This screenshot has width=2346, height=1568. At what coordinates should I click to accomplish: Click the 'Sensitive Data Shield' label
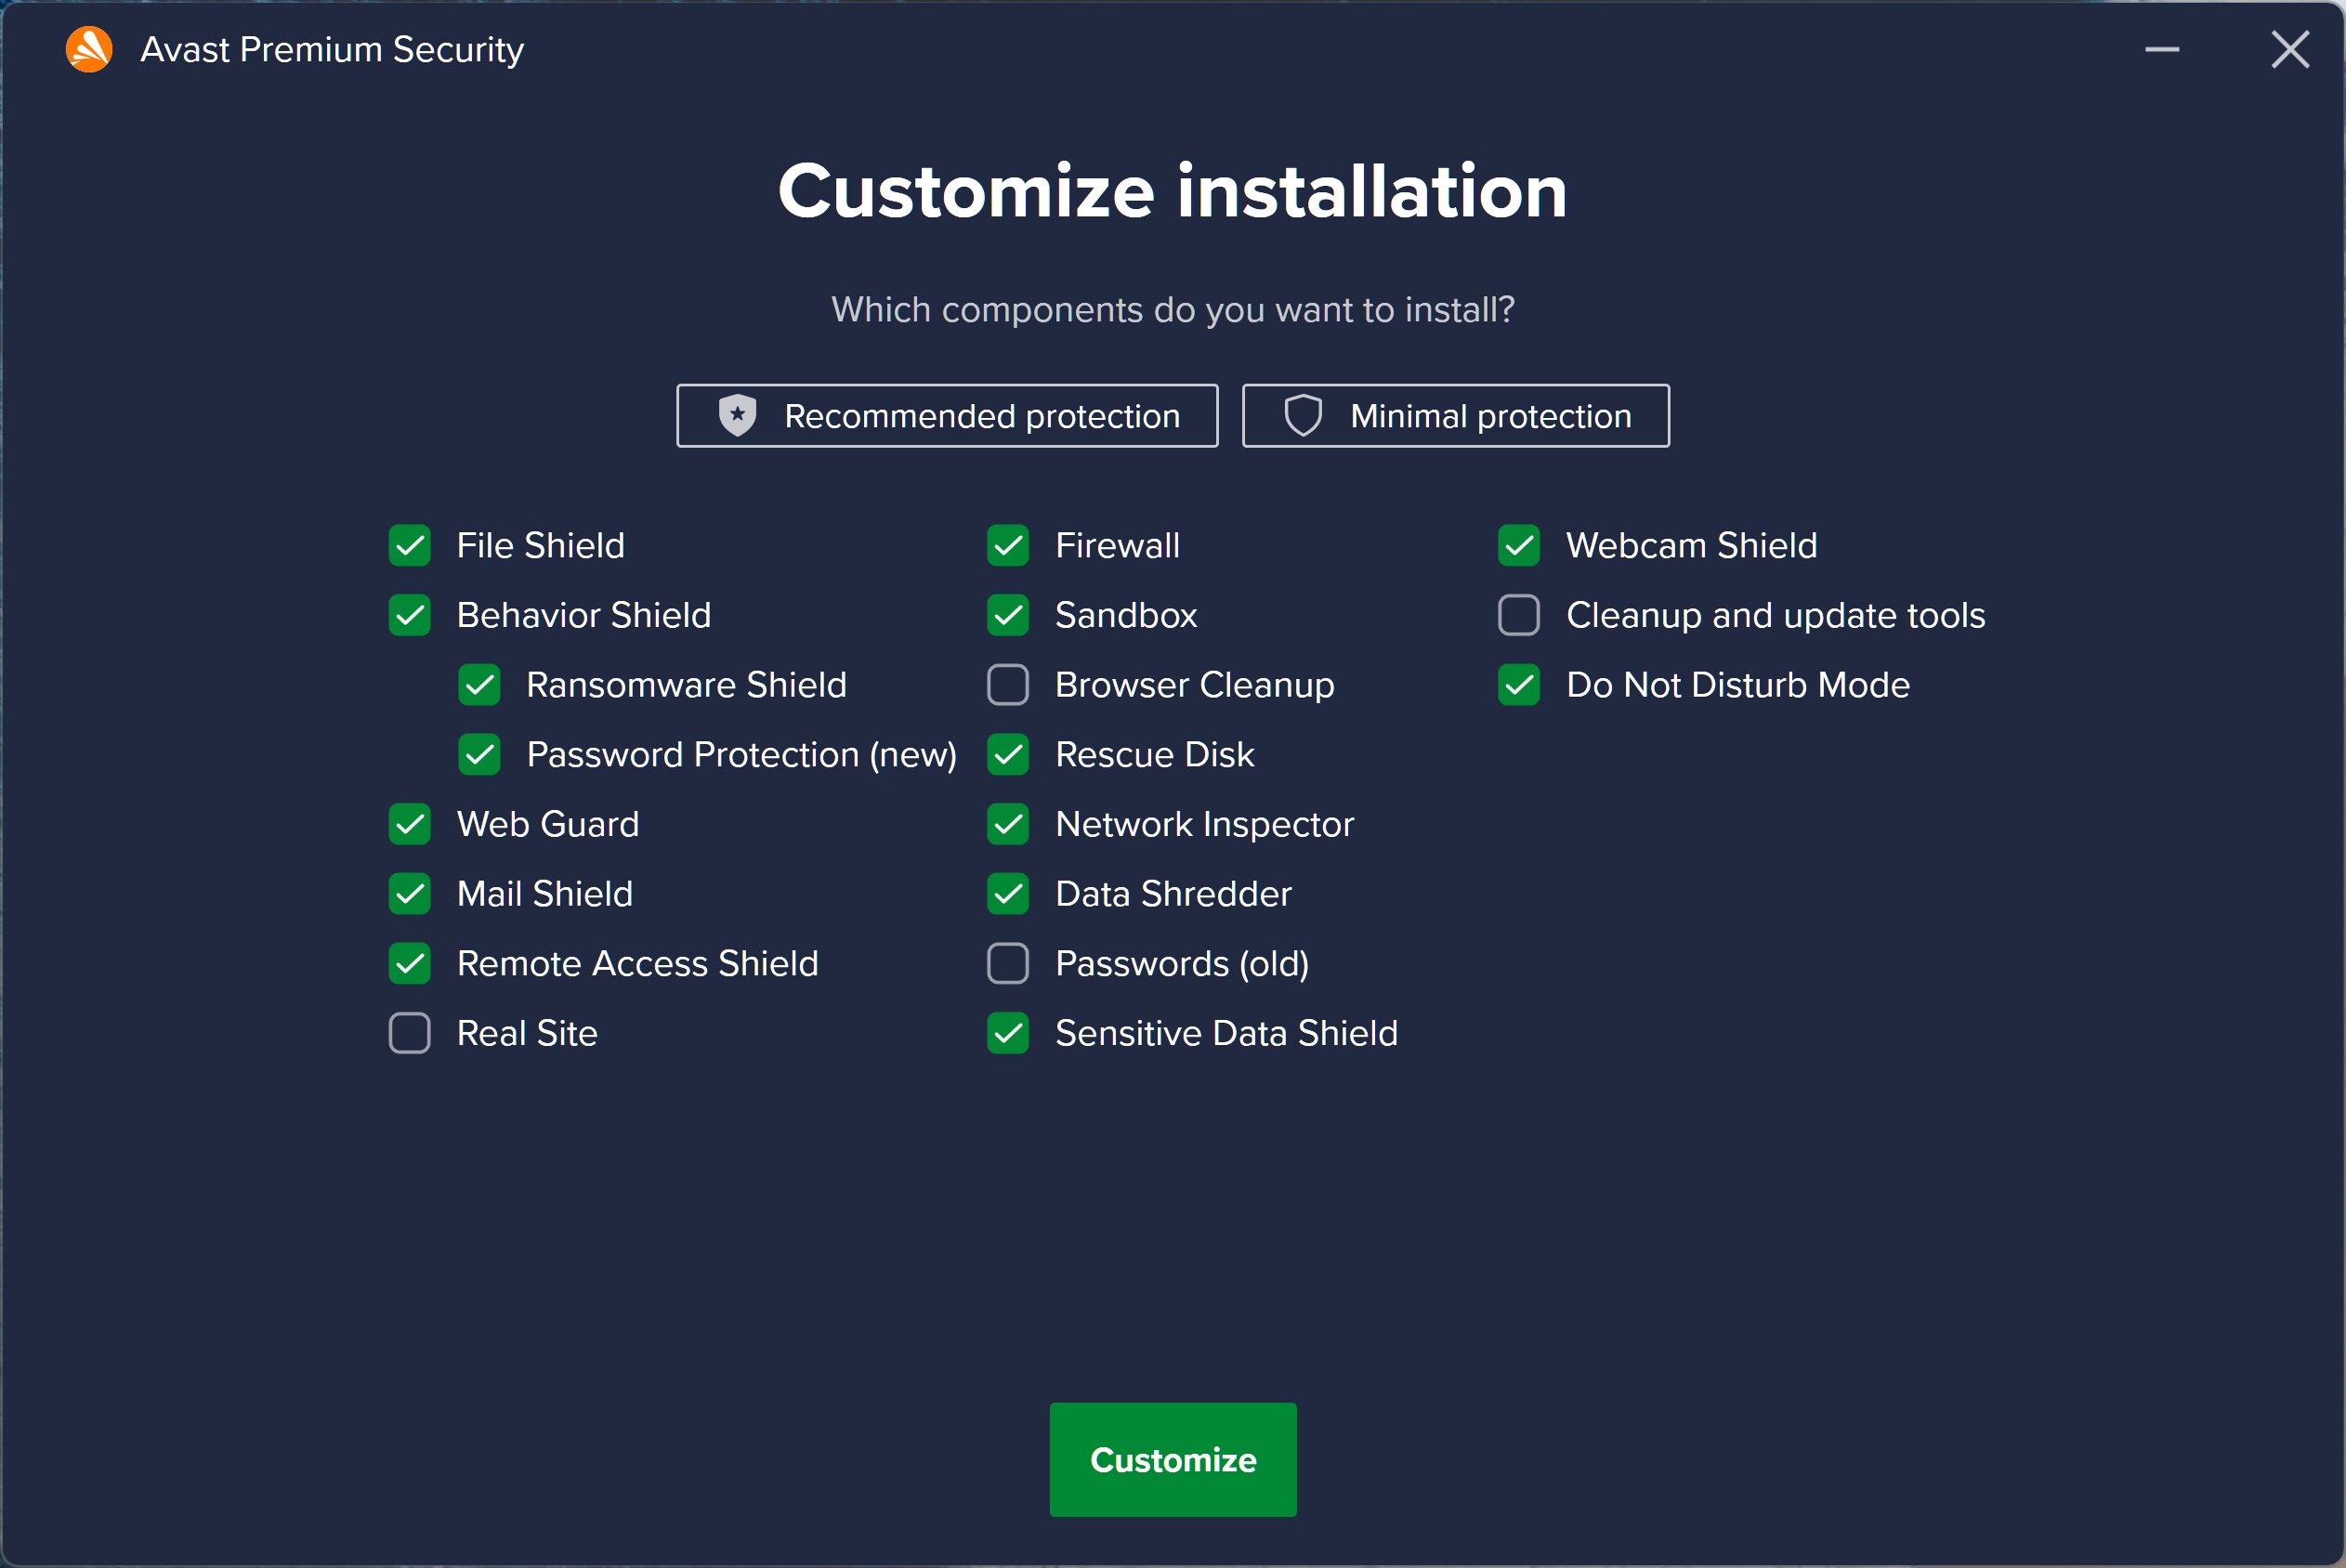pos(1227,1033)
